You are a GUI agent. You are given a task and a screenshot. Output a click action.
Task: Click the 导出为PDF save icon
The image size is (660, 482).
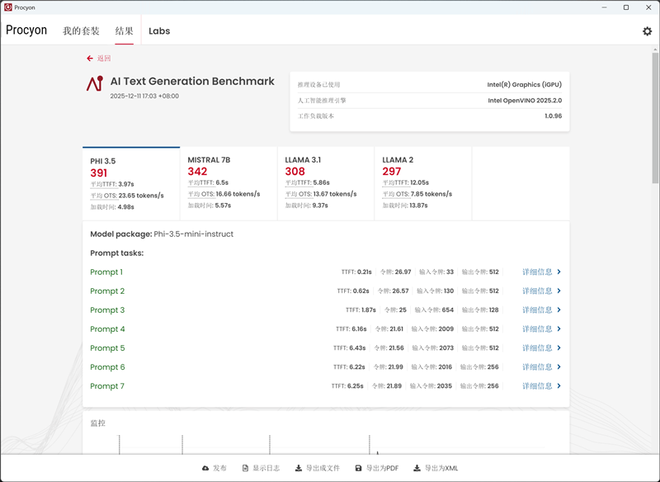359,468
